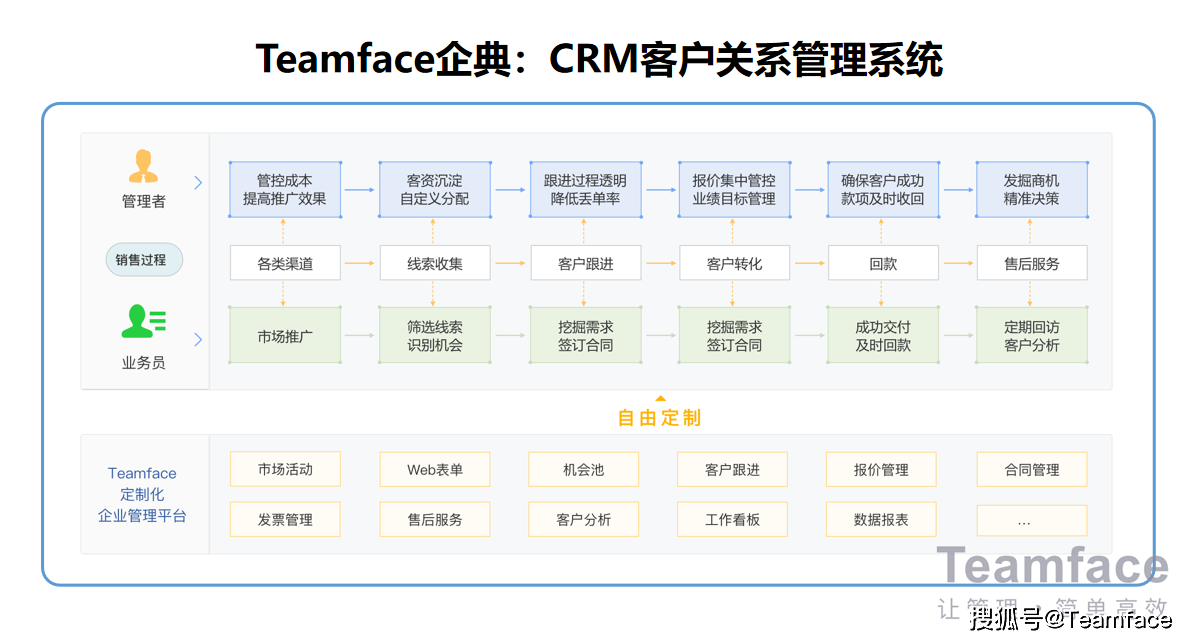Open the 客户跟进 module in platform section
The width and height of the screenshot is (1198, 644).
tap(732, 469)
